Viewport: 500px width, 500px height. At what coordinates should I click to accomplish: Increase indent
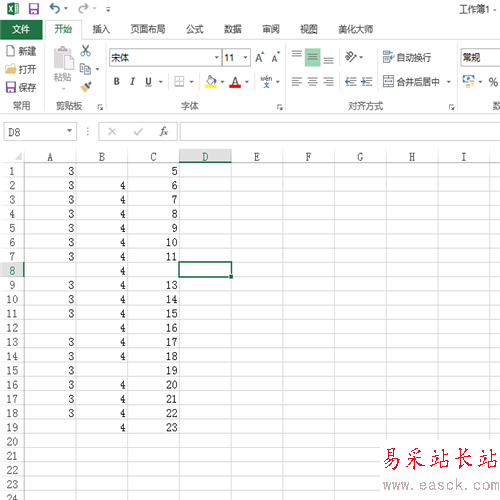[367, 82]
